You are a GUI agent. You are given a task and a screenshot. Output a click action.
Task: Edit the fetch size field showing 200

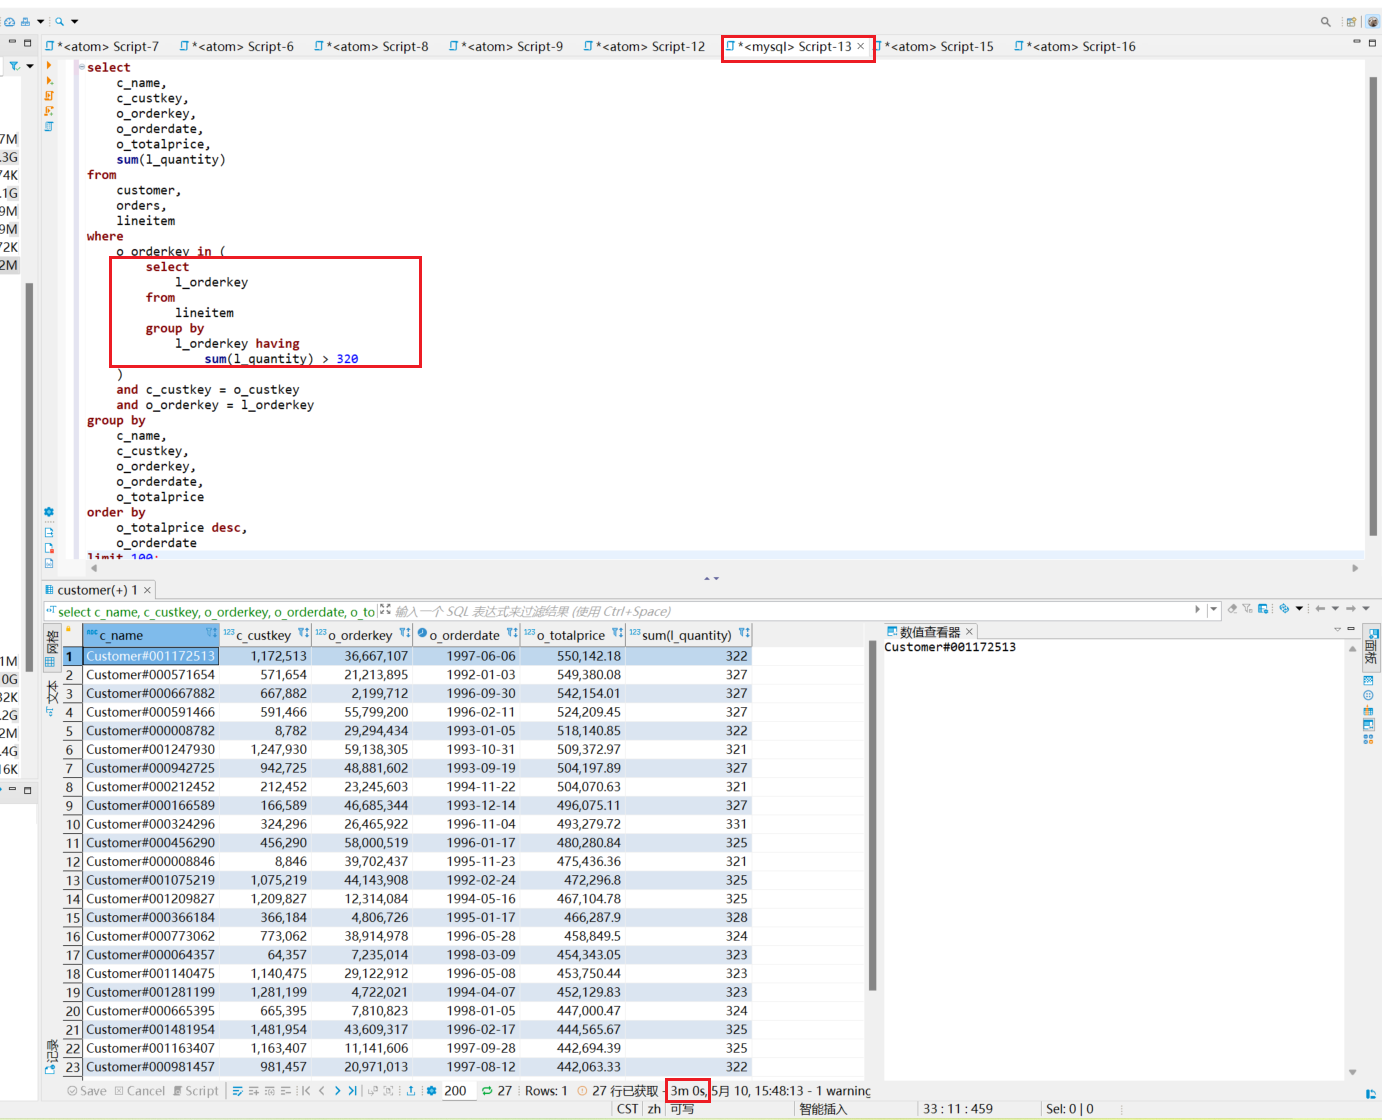456,1091
